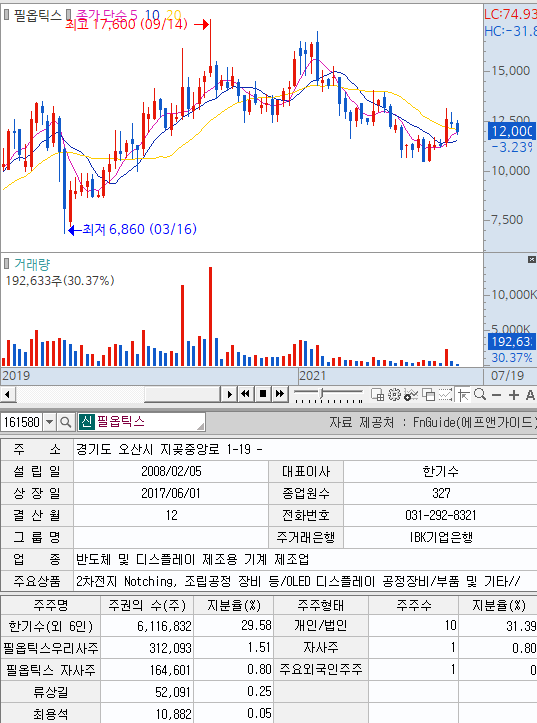This screenshot has height=723, width=537.
Task: Click the phone number 031-292-8321
Action: (441, 515)
